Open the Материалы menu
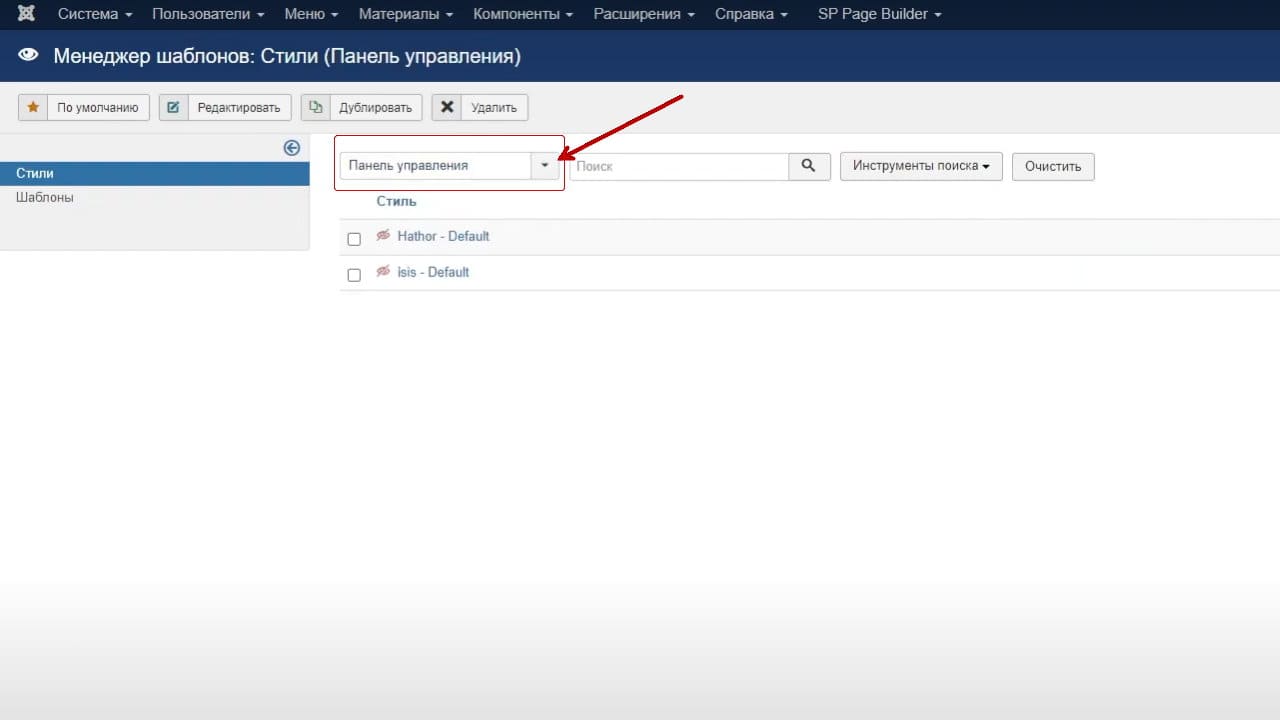The height and width of the screenshot is (720, 1280). (x=406, y=14)
